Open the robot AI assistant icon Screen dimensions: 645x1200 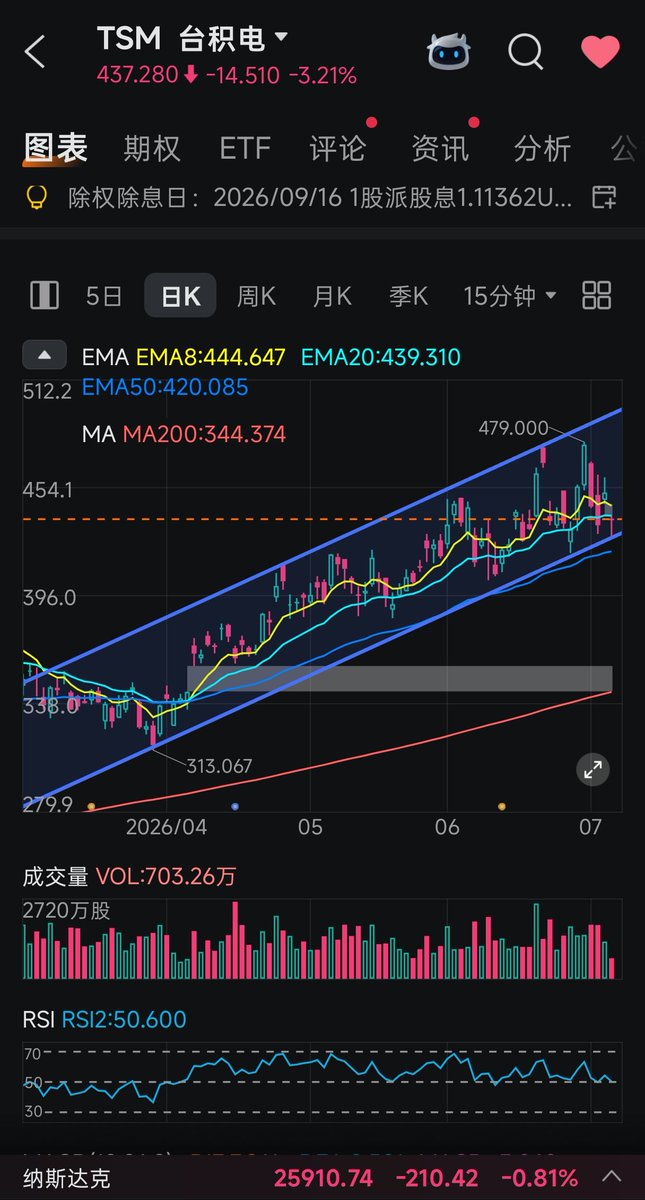pos(448,51)
